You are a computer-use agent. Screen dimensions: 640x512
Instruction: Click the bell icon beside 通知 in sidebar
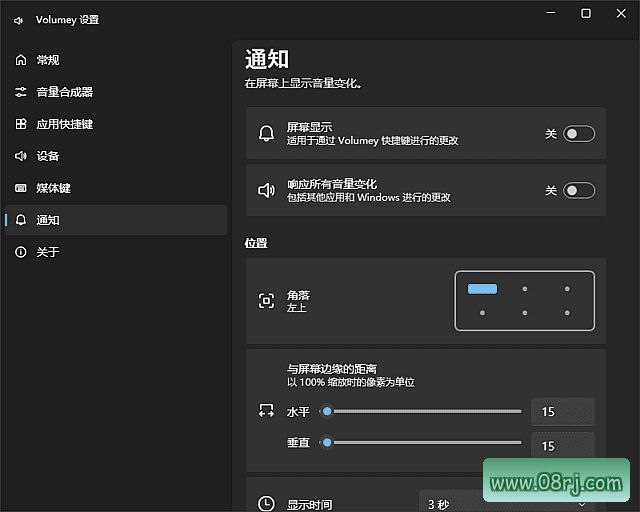[21, 220]
